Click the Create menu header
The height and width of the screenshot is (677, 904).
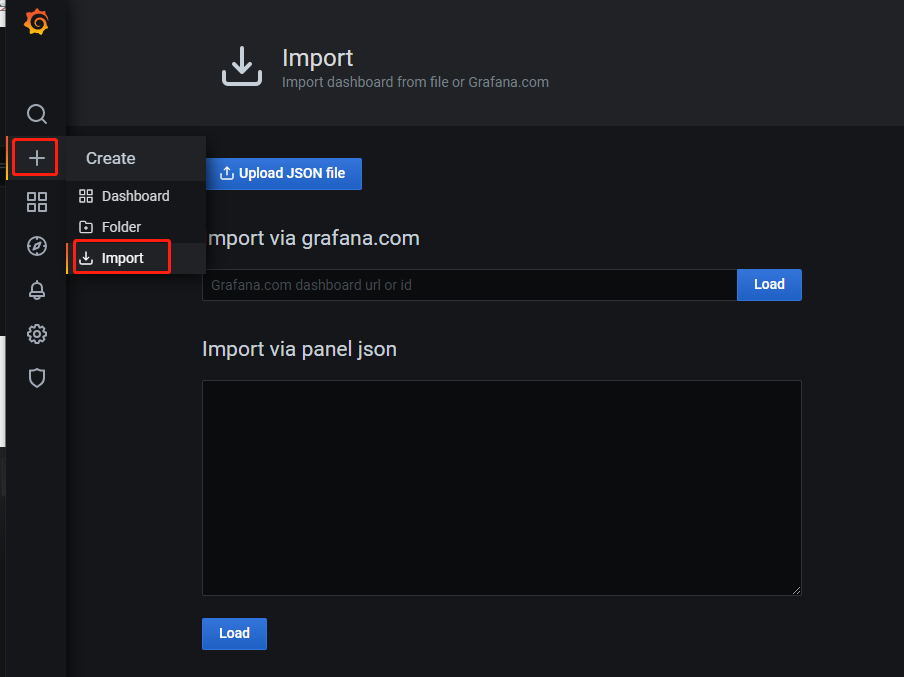coord(111,158)
